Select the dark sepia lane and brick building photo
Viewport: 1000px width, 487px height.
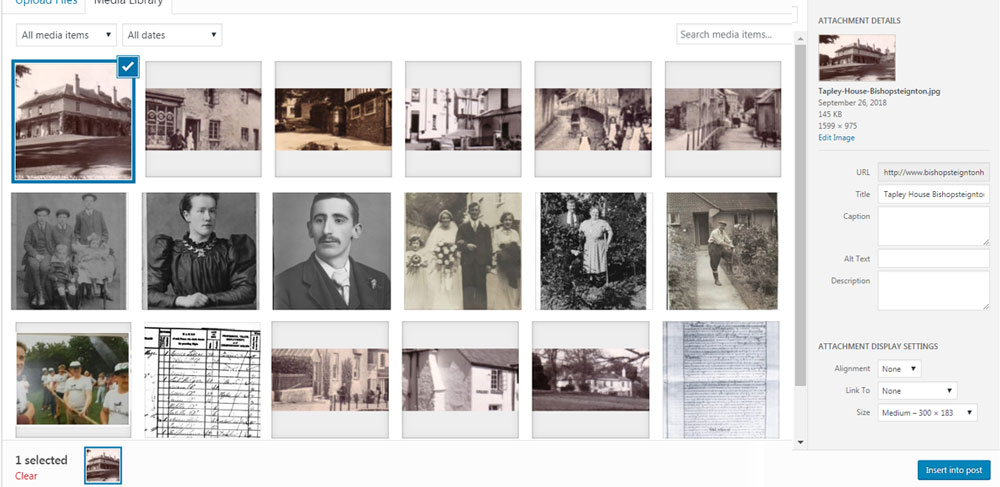[333, 119]
